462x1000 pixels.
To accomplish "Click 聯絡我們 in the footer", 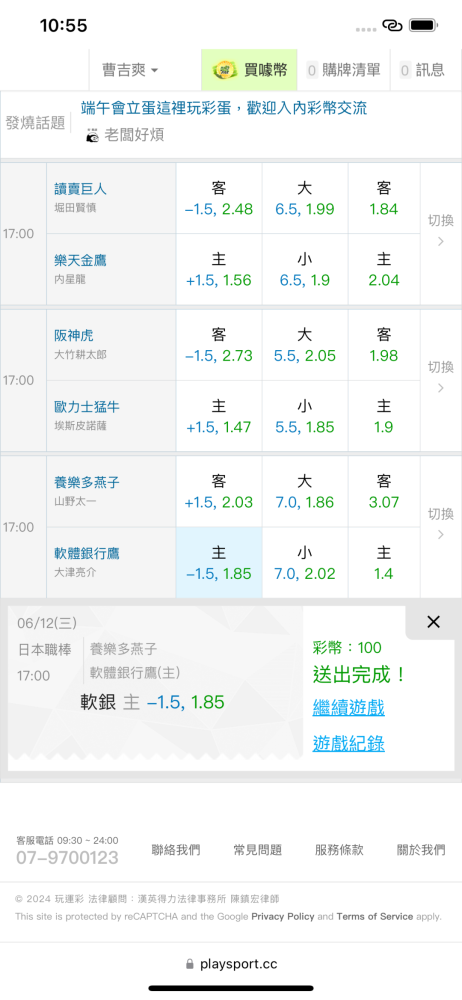I will pos(175,849).
